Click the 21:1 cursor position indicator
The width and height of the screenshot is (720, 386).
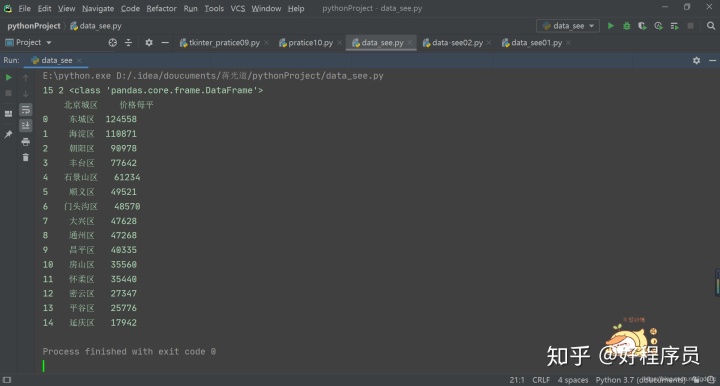click(517, 380)
